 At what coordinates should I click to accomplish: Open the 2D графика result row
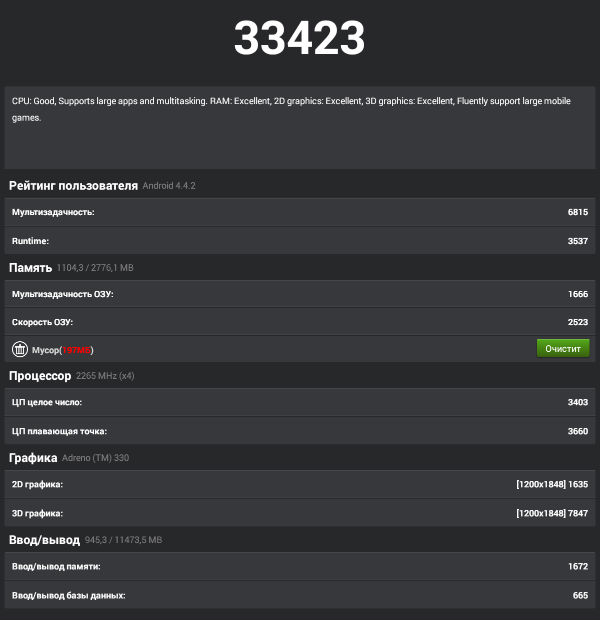click(299, 484)
